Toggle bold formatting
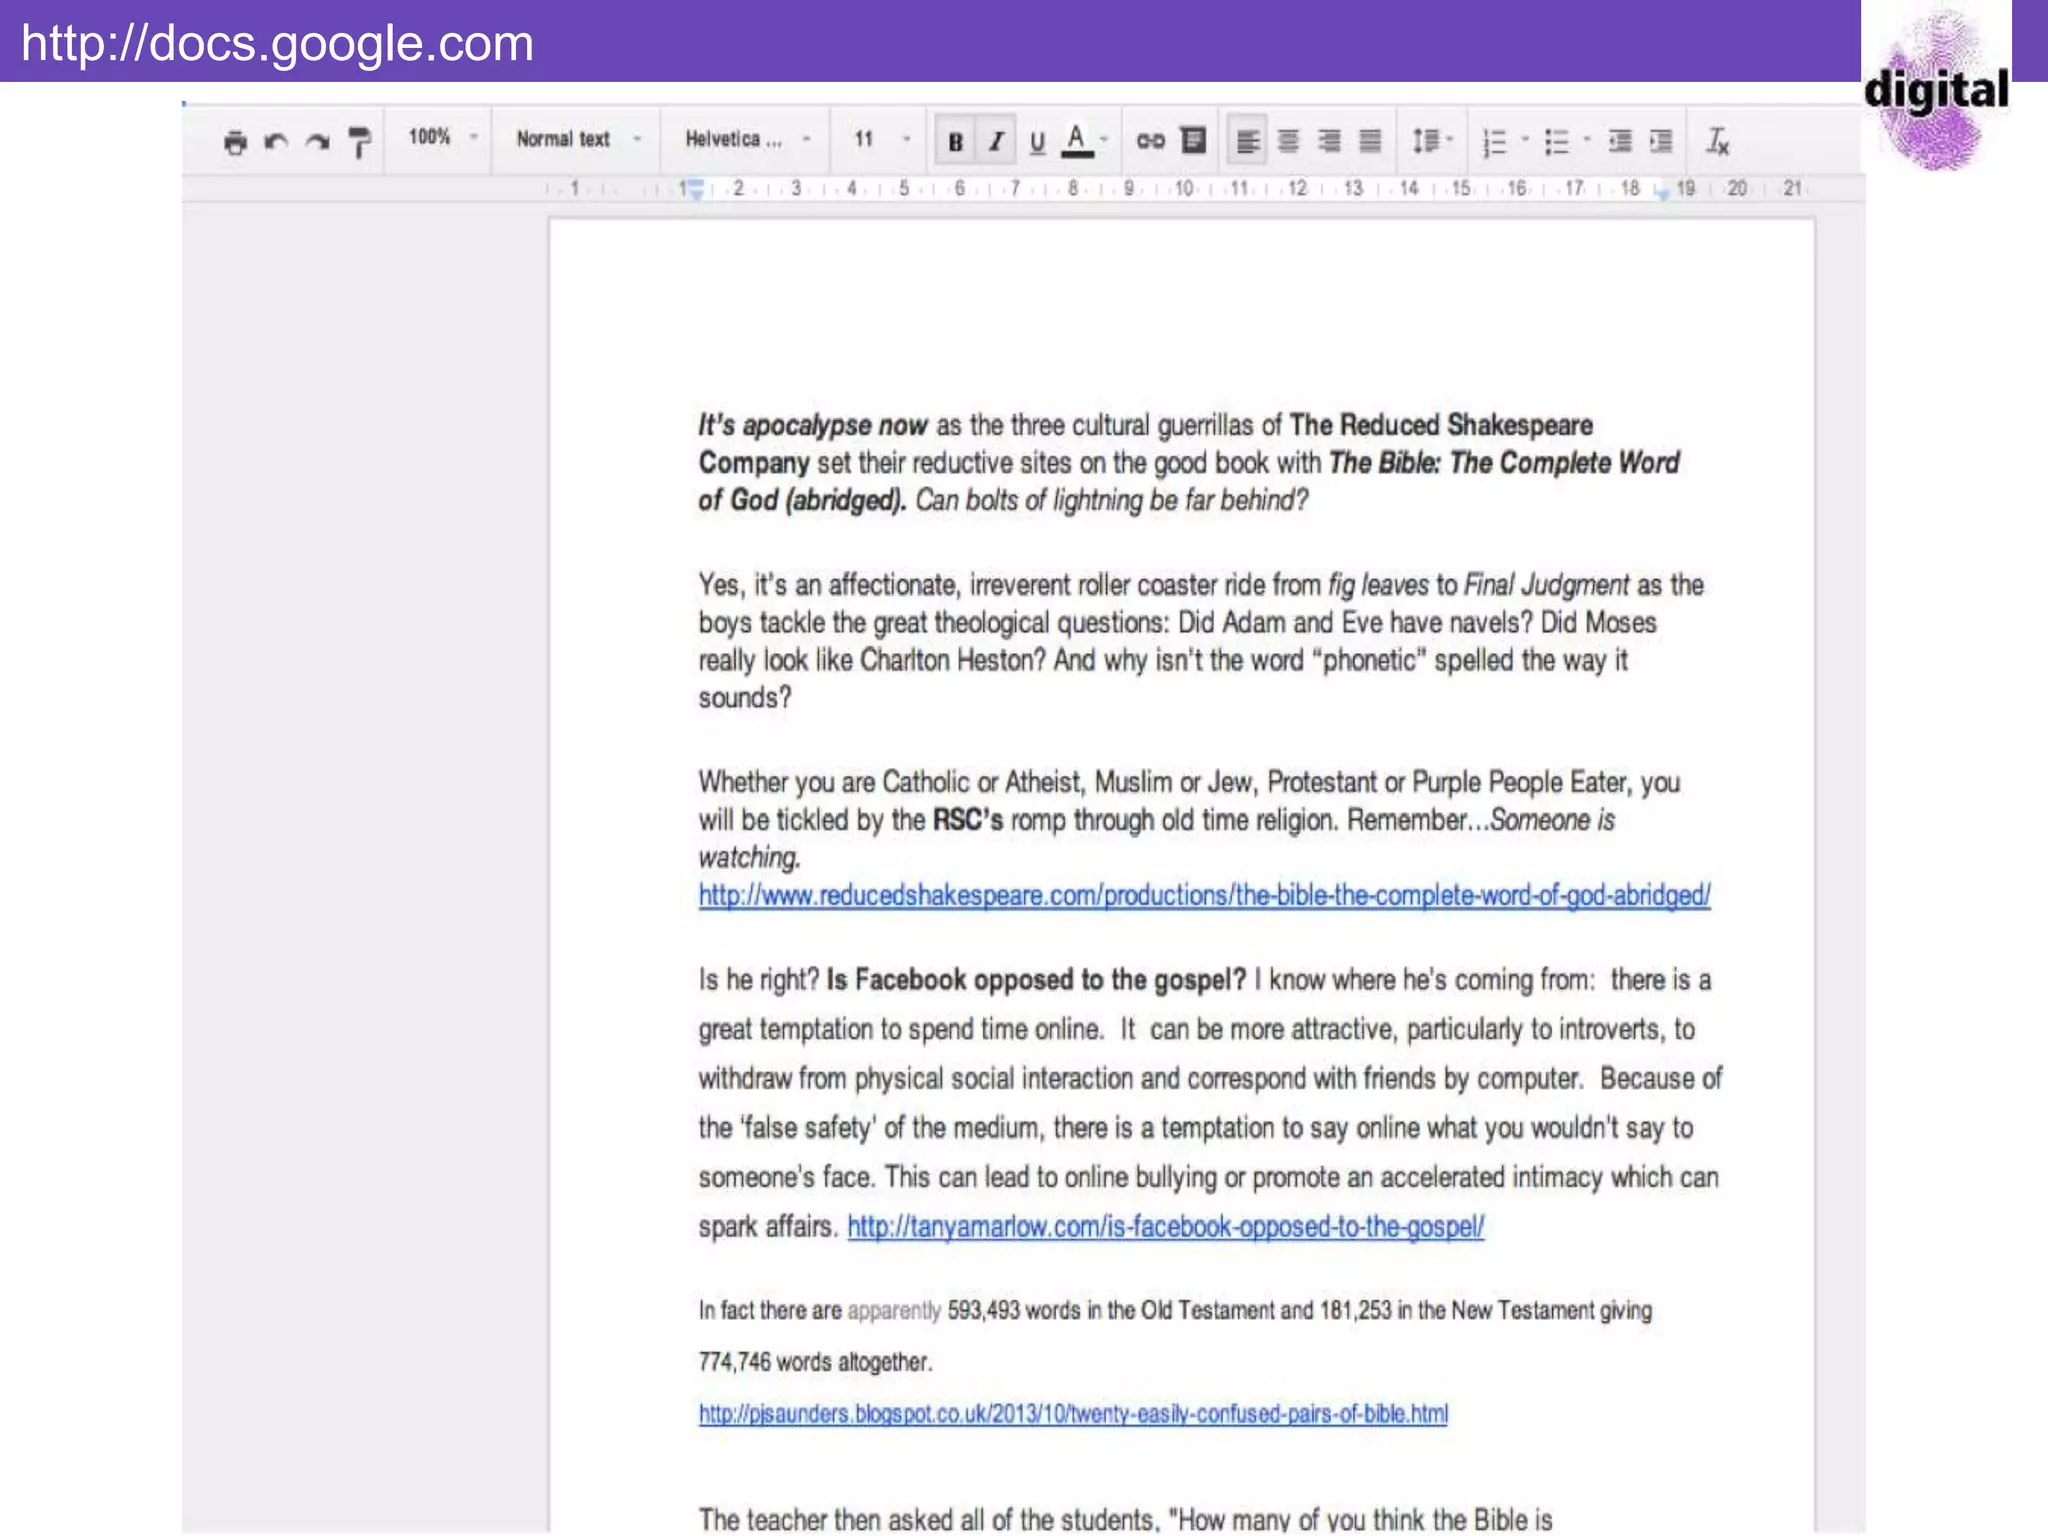This screenshot has width=2048, height=1536. click(x=955, y=142)
